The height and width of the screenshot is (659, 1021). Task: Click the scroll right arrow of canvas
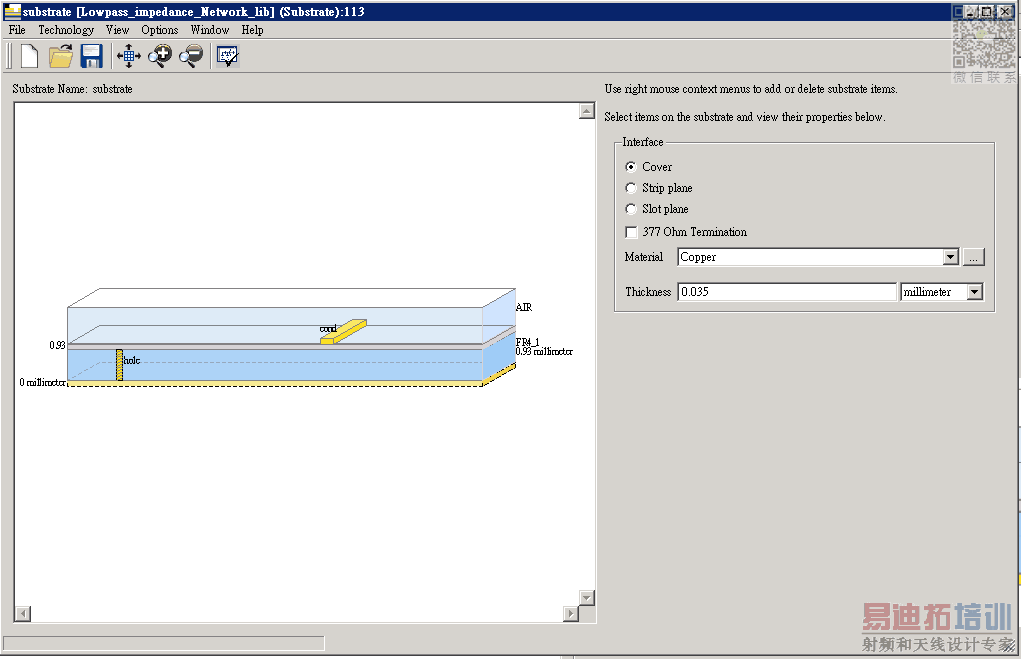click(571, 613)
